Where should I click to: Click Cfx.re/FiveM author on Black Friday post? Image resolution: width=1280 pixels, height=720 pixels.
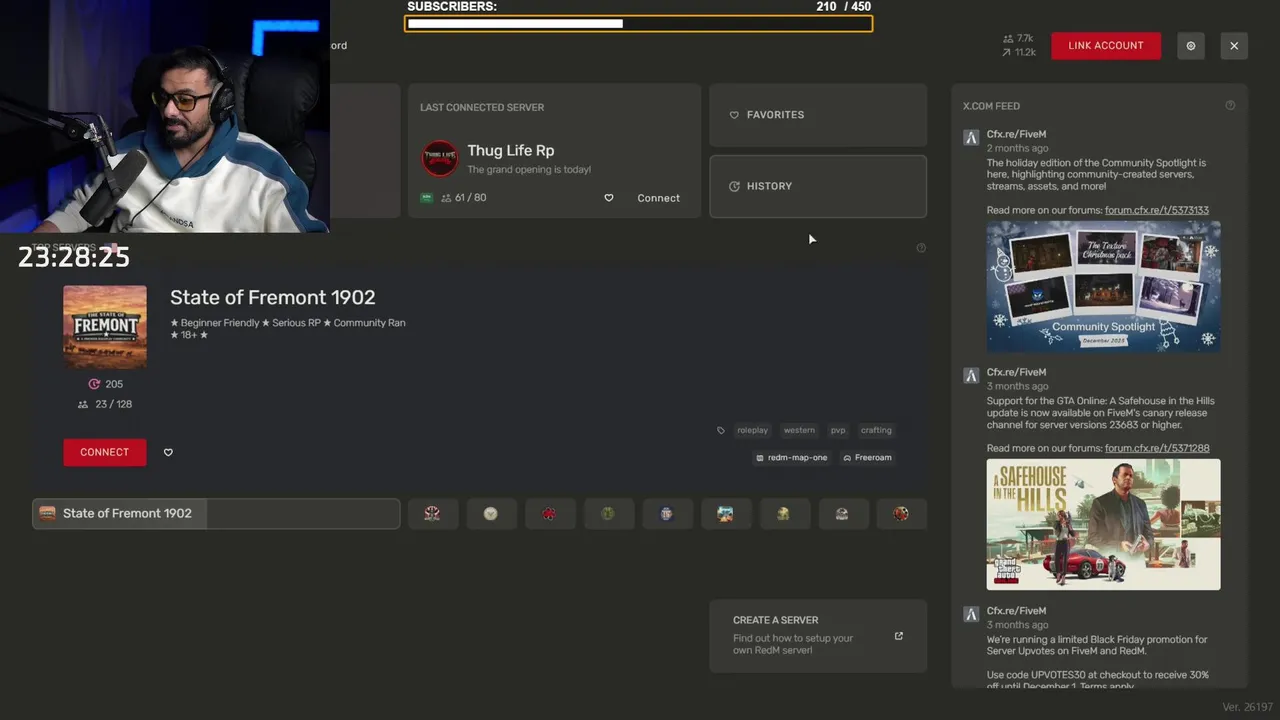point(1016,611)
